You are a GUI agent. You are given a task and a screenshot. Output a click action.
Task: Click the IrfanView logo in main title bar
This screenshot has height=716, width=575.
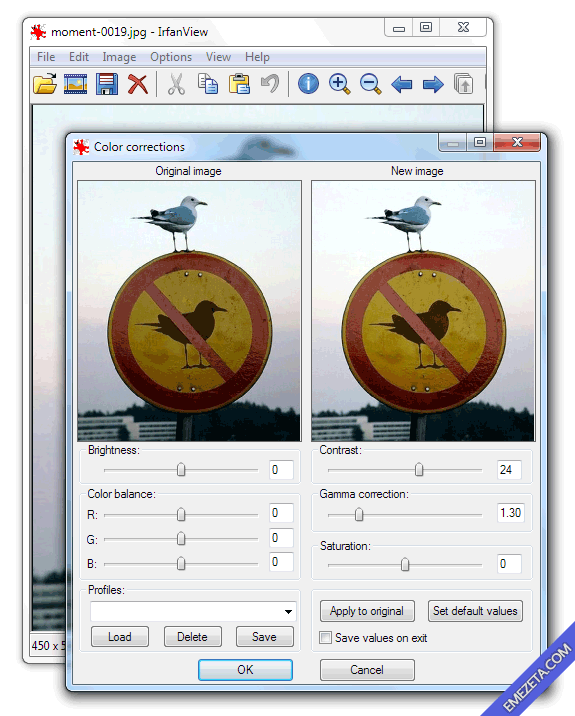click(38, 32)
